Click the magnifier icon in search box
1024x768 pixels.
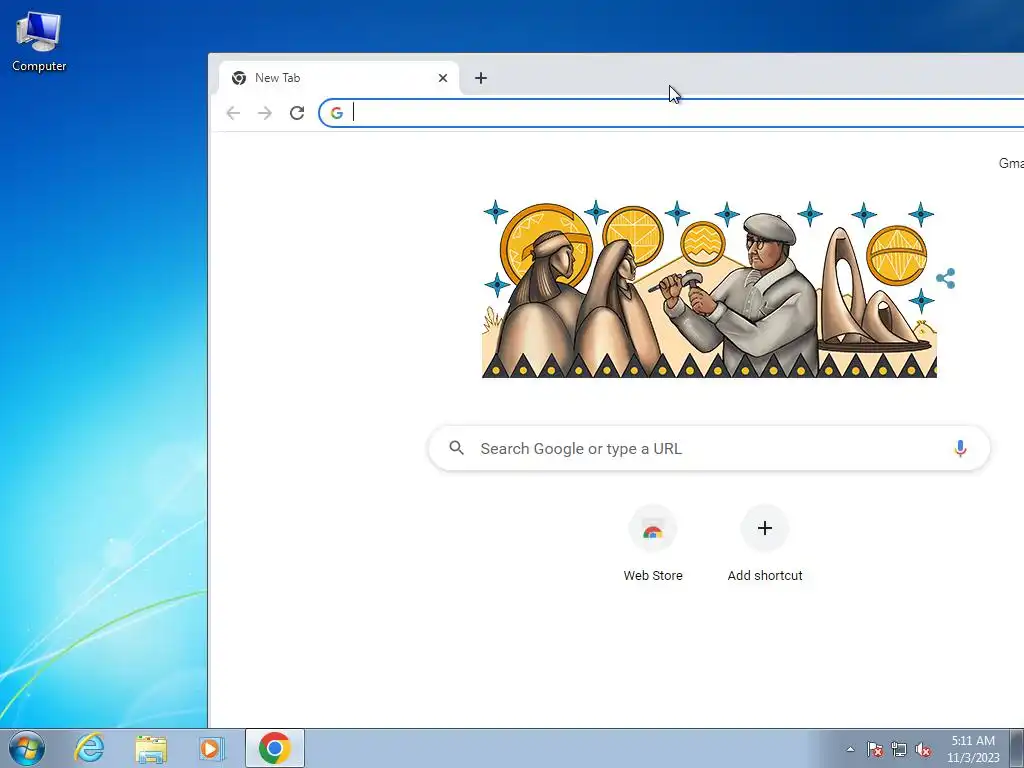pyautogui.click(x=456, y=448)
